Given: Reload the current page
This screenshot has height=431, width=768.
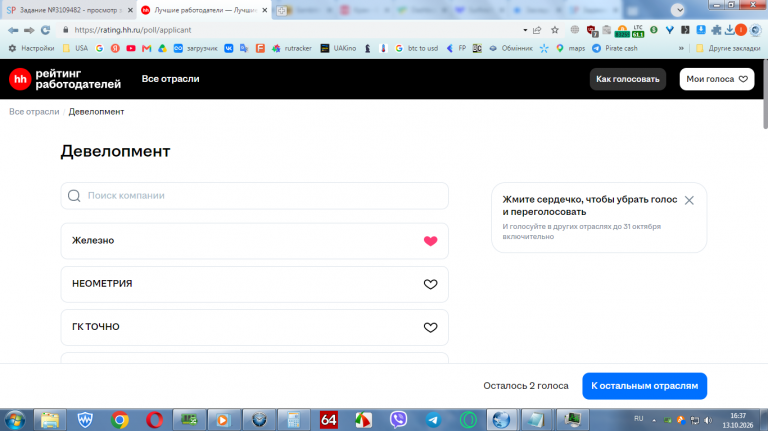Looking at the screenshot, I should 46,30.
